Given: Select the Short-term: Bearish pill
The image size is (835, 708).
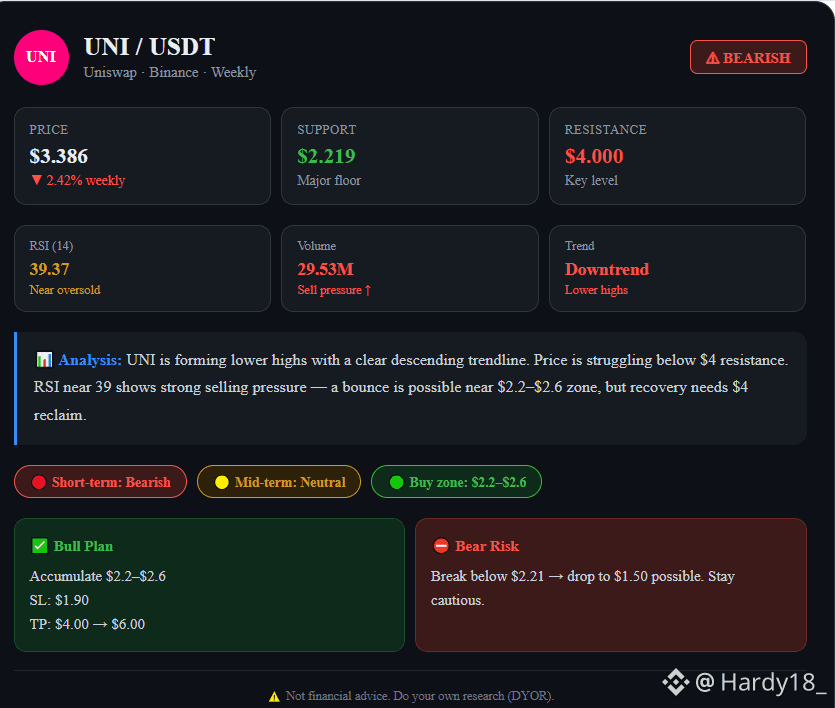Looking at the screenshot, I should pos(101,482).
